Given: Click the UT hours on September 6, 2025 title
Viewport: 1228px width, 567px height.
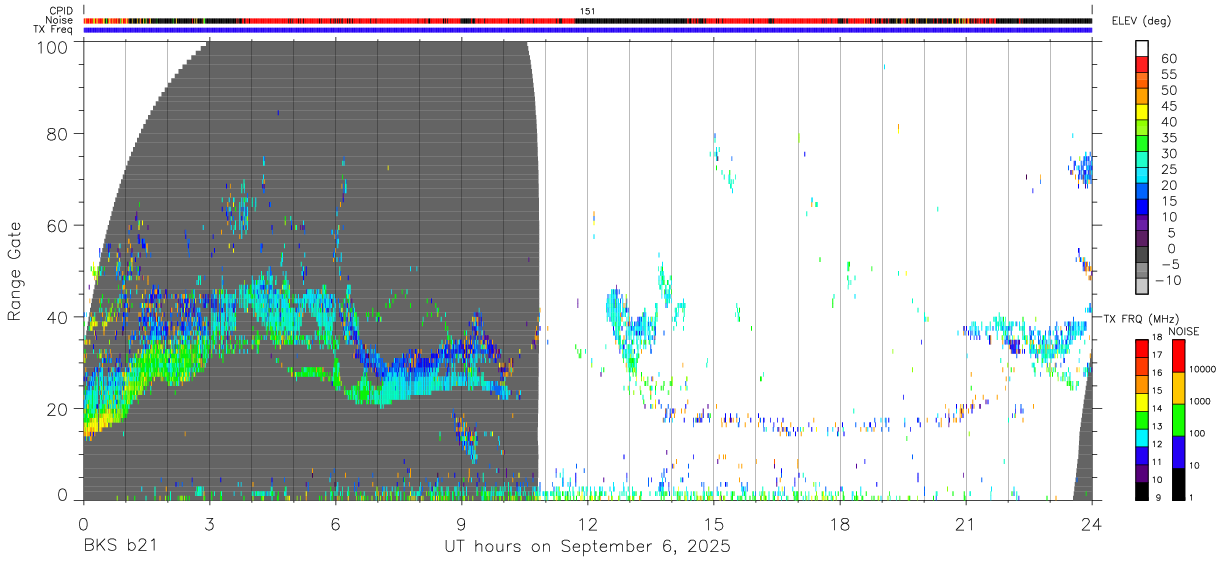Looking at the screenshot, I should 587,547.
